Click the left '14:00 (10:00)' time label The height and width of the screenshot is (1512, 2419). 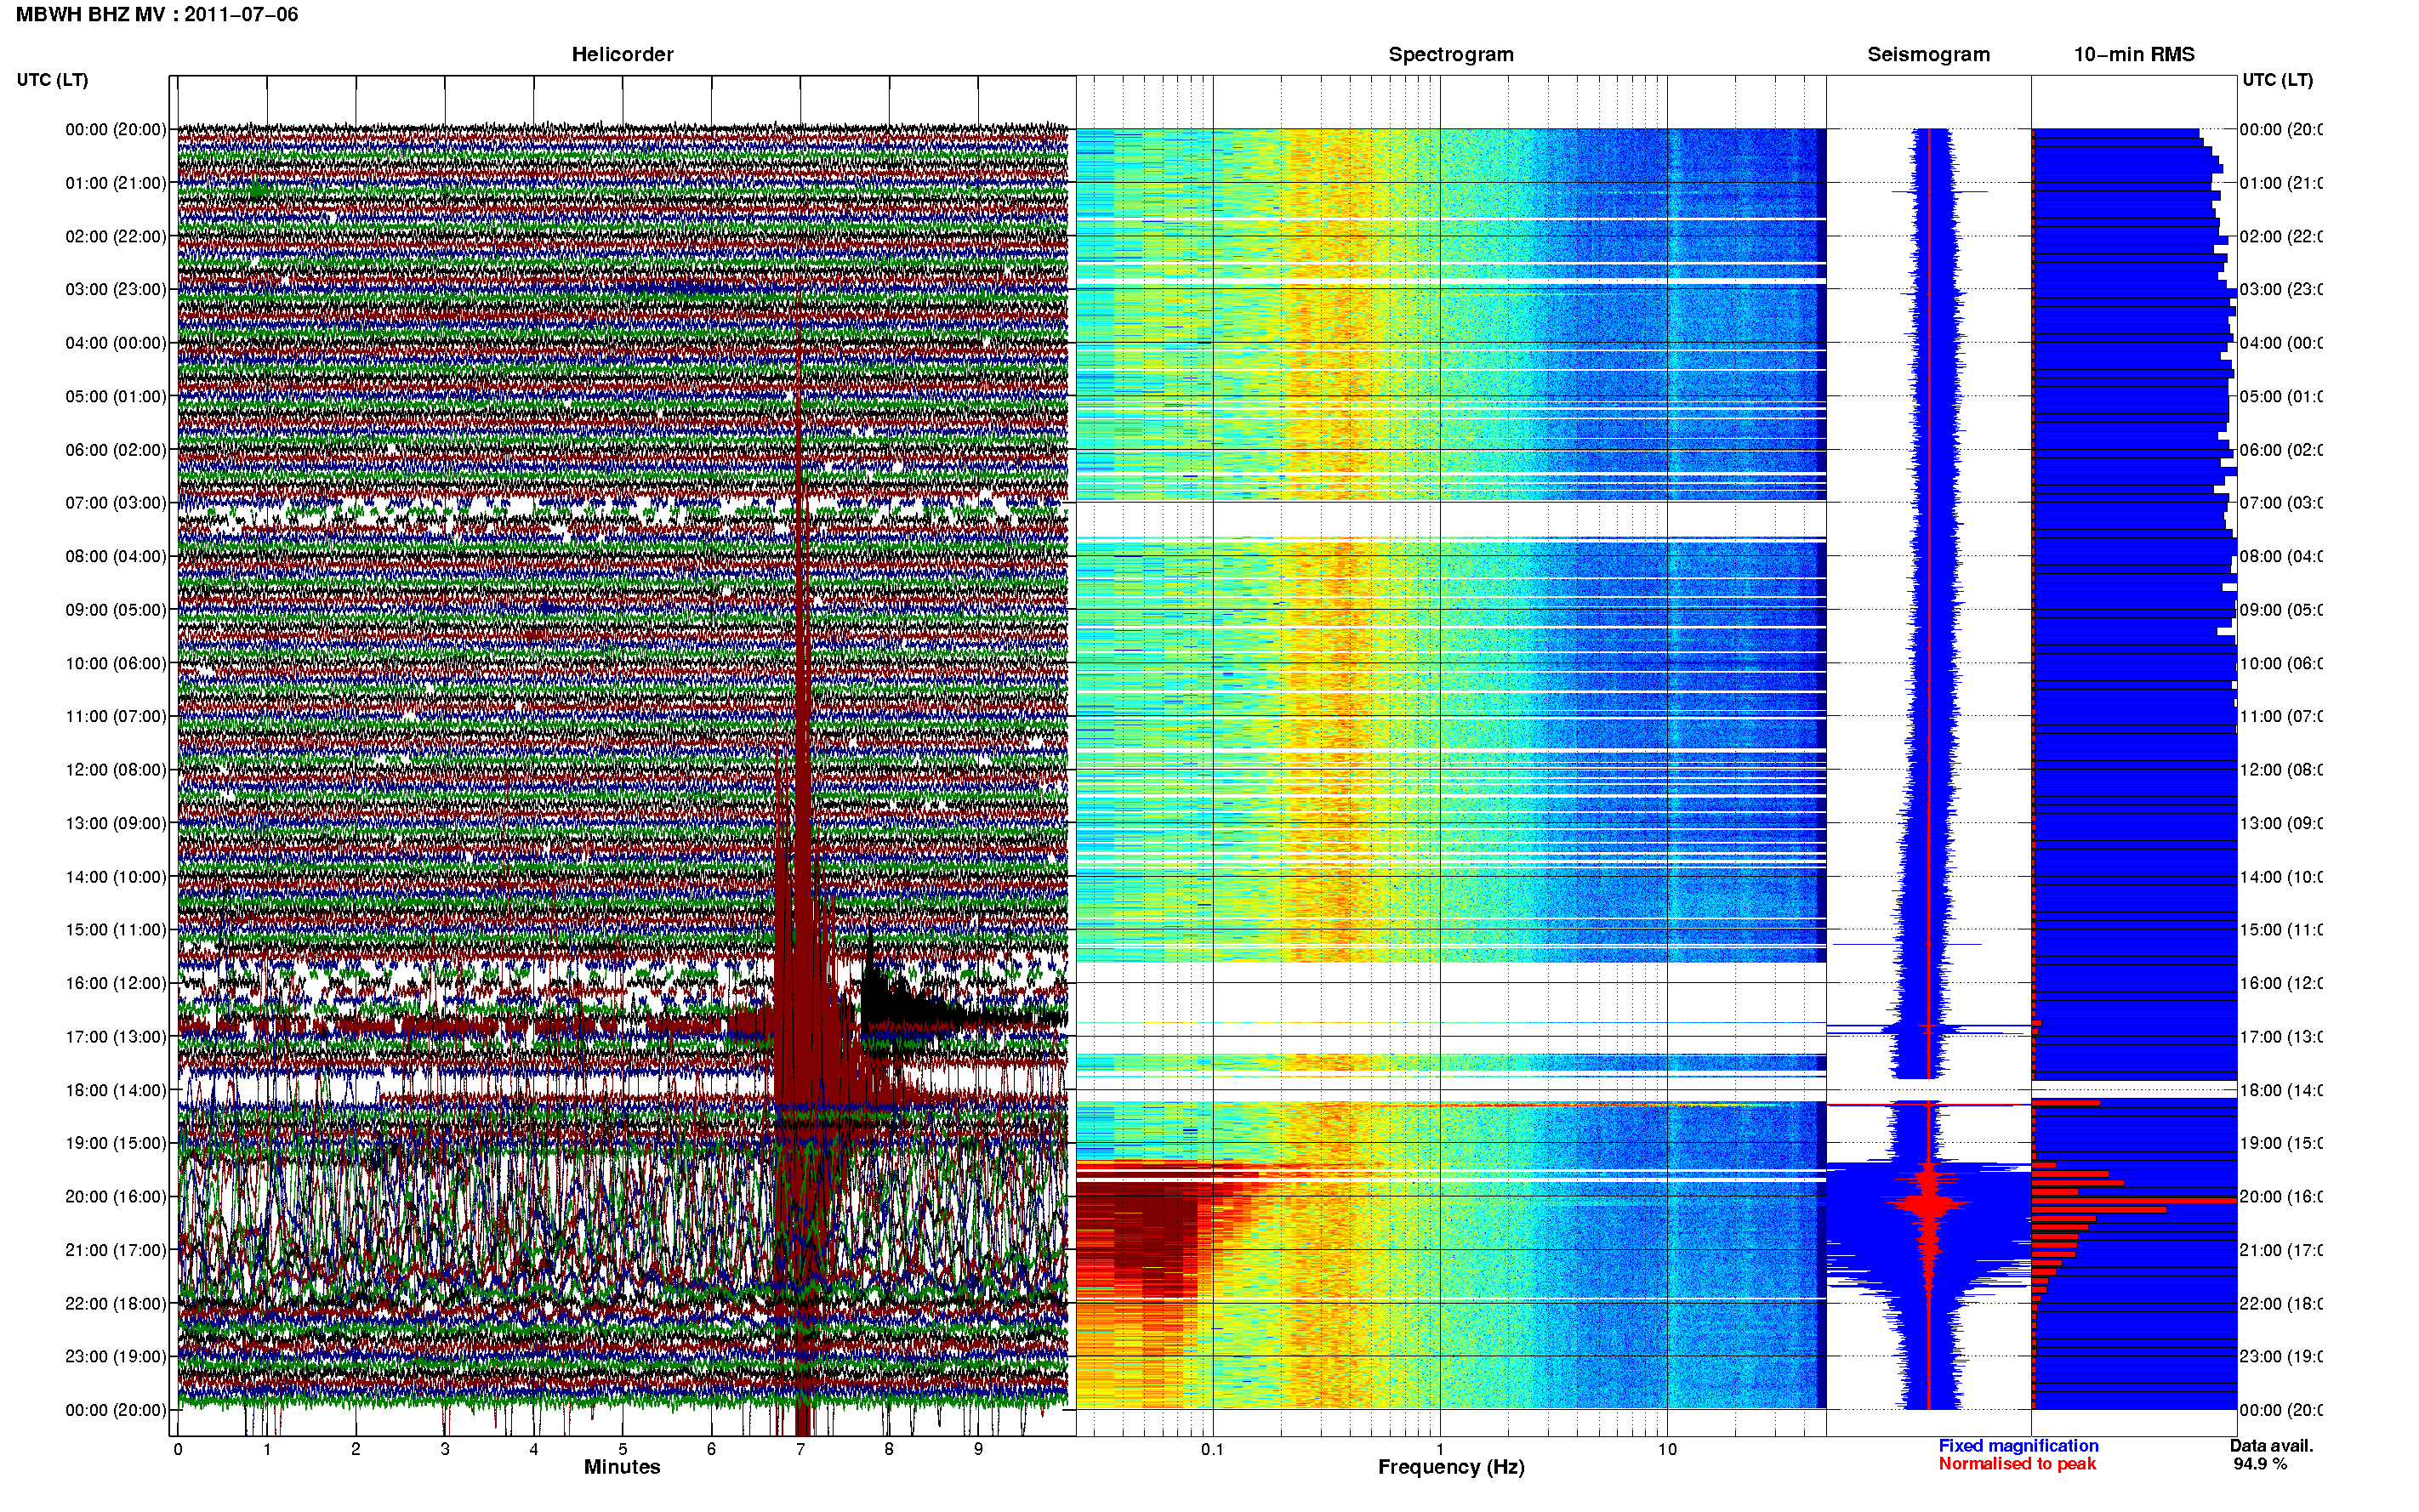pyautogui.click(x=116, y=877)
